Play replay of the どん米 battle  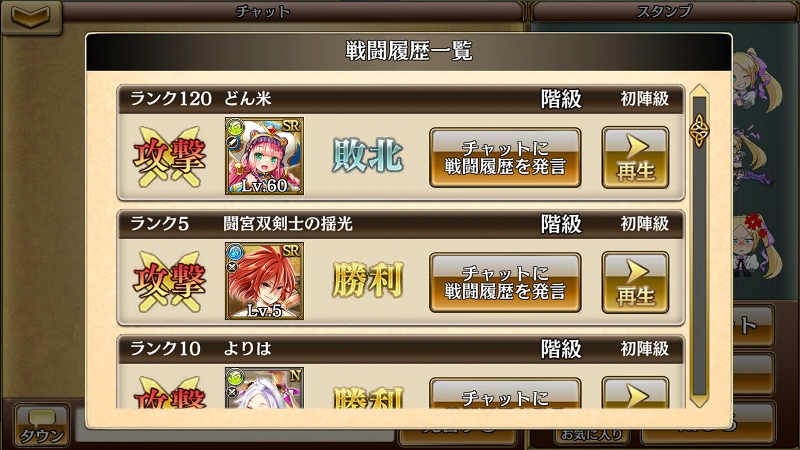tap(635, 158)
